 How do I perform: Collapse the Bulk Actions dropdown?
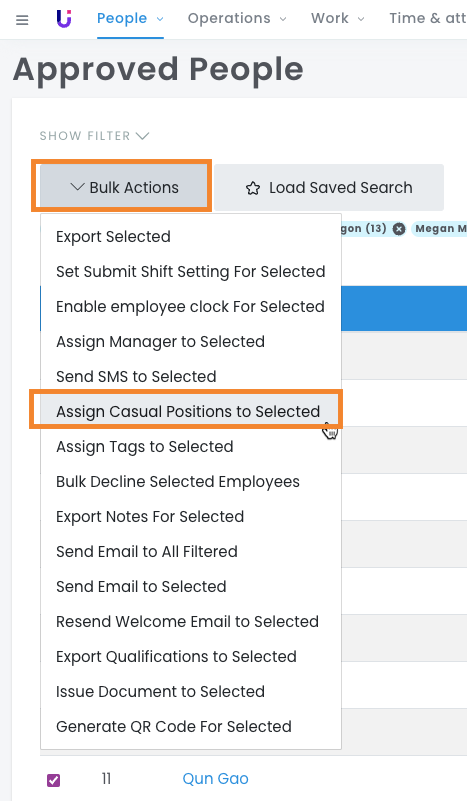(x=124, y=187)
